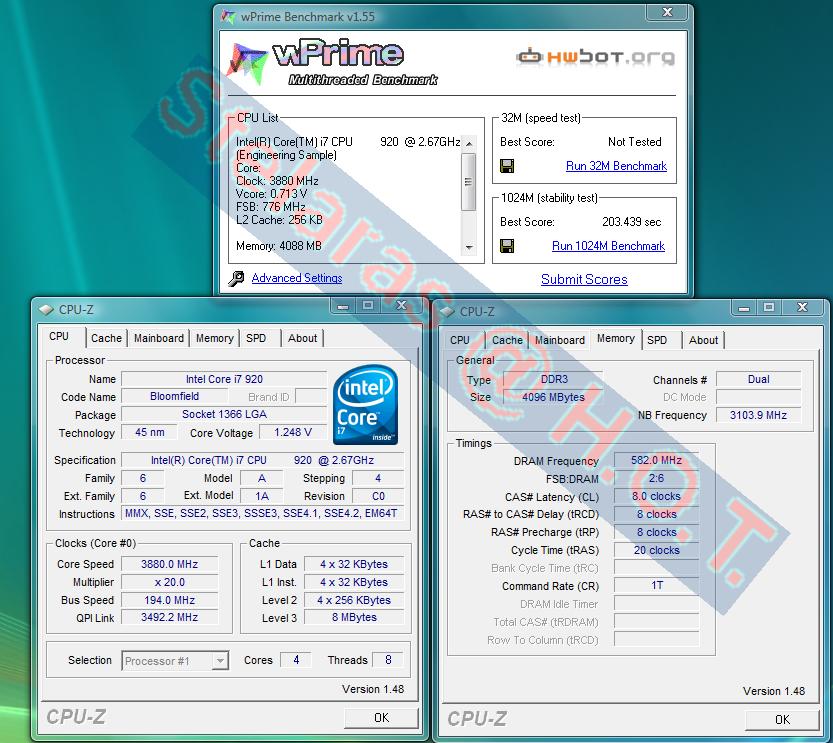Open Cache tab in right CPU-Z

507,340
